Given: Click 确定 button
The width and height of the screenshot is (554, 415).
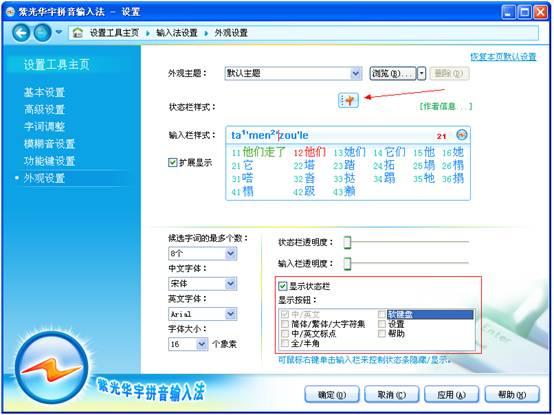Looking at the screenshot, I should (332, 395).
